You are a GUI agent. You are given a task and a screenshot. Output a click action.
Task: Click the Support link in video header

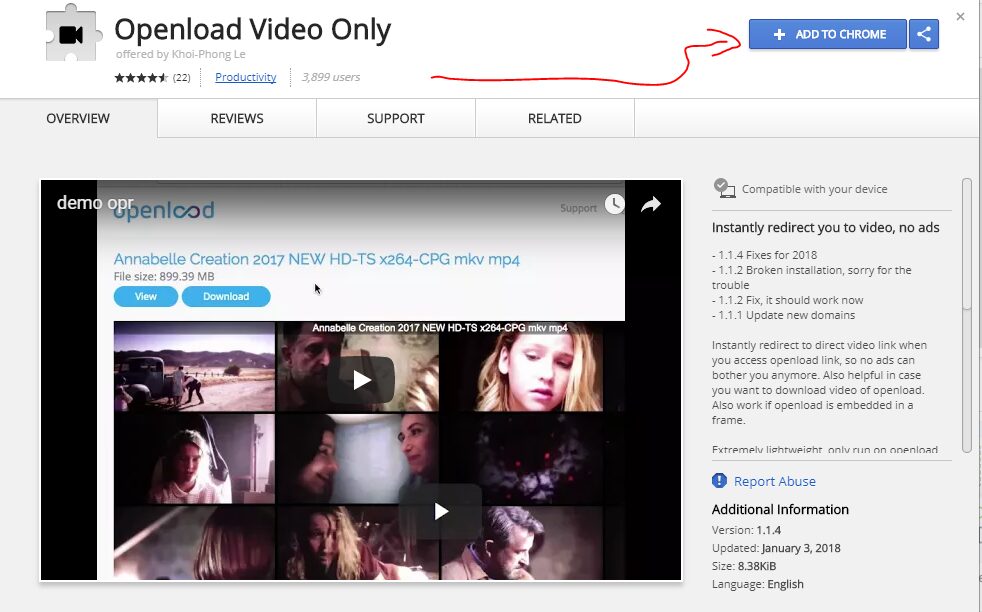pyautogui.click(x=578, y=208)
